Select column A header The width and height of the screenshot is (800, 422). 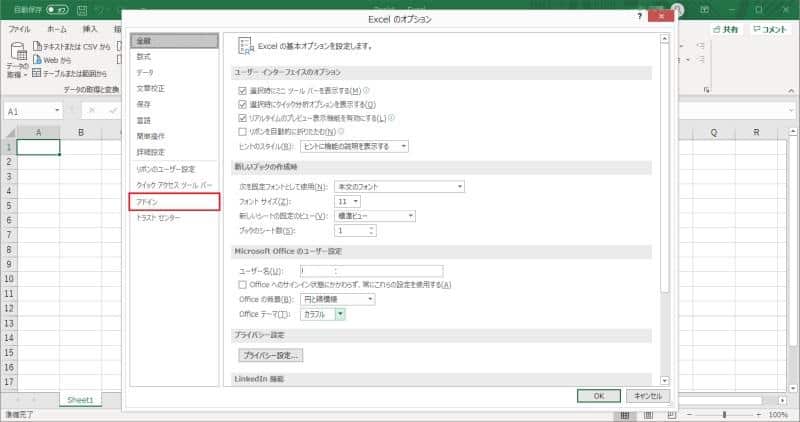pos(38,132)
